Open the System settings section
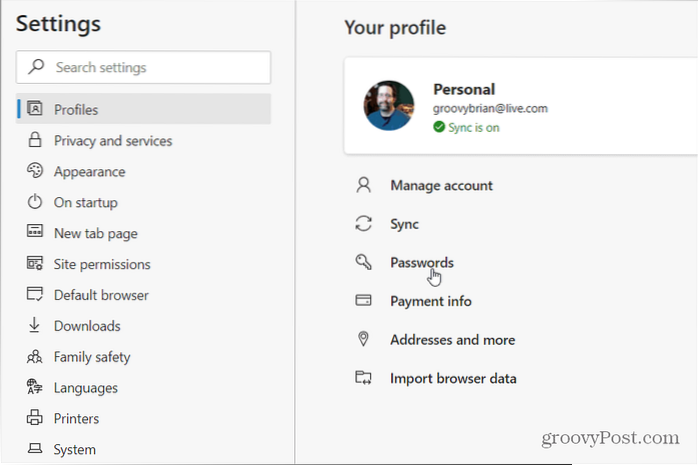 tap(75, 450)
